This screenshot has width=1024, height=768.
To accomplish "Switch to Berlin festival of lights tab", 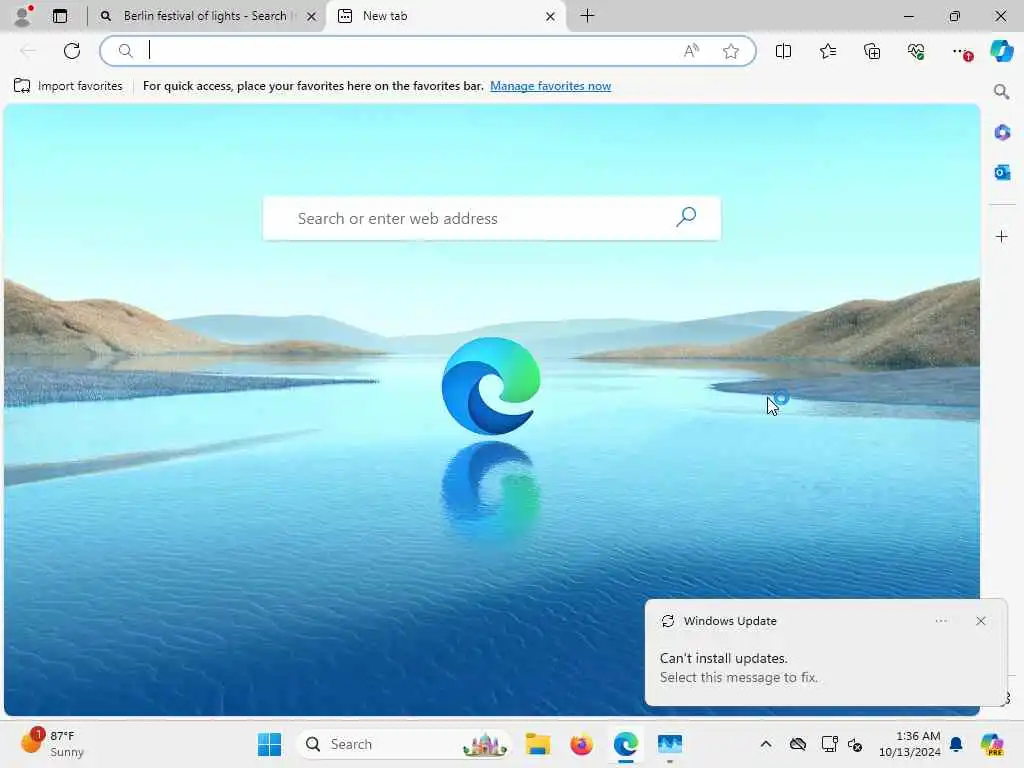I will (204, 16).
